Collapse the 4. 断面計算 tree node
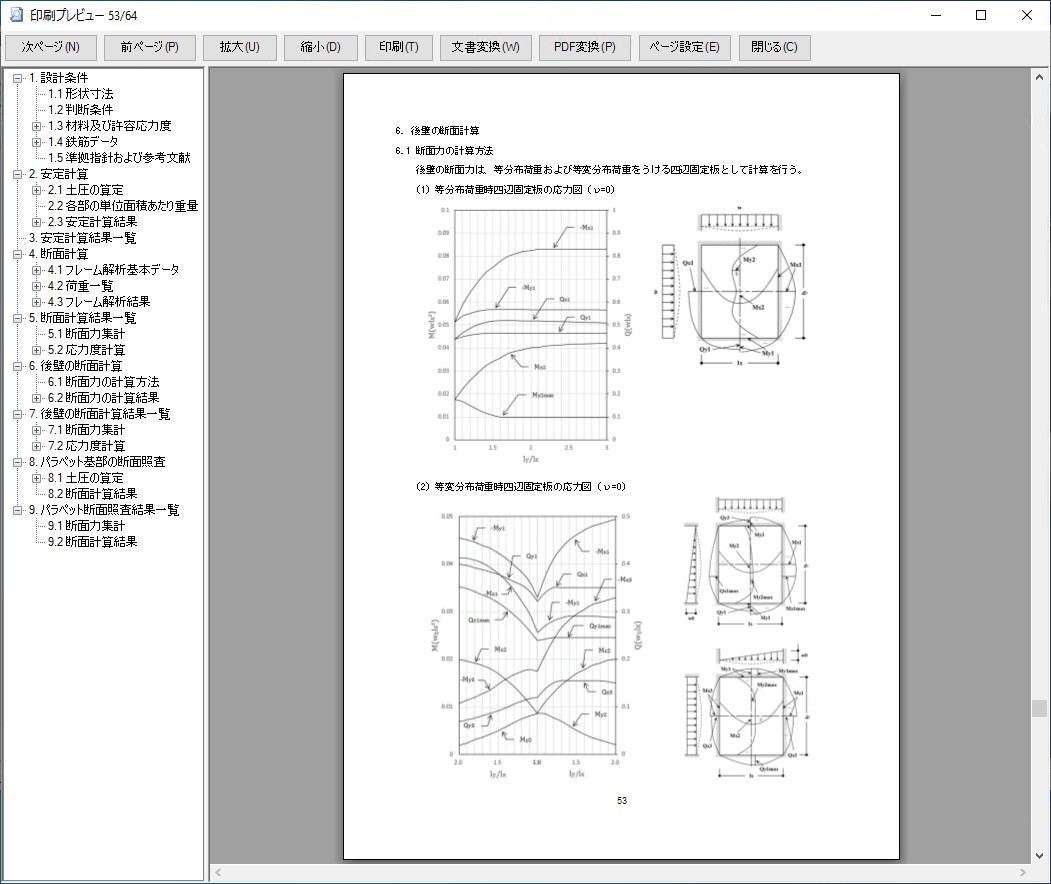Viewport: 1051px width, 884px height. pyautogui.click(x=18, y=254)
